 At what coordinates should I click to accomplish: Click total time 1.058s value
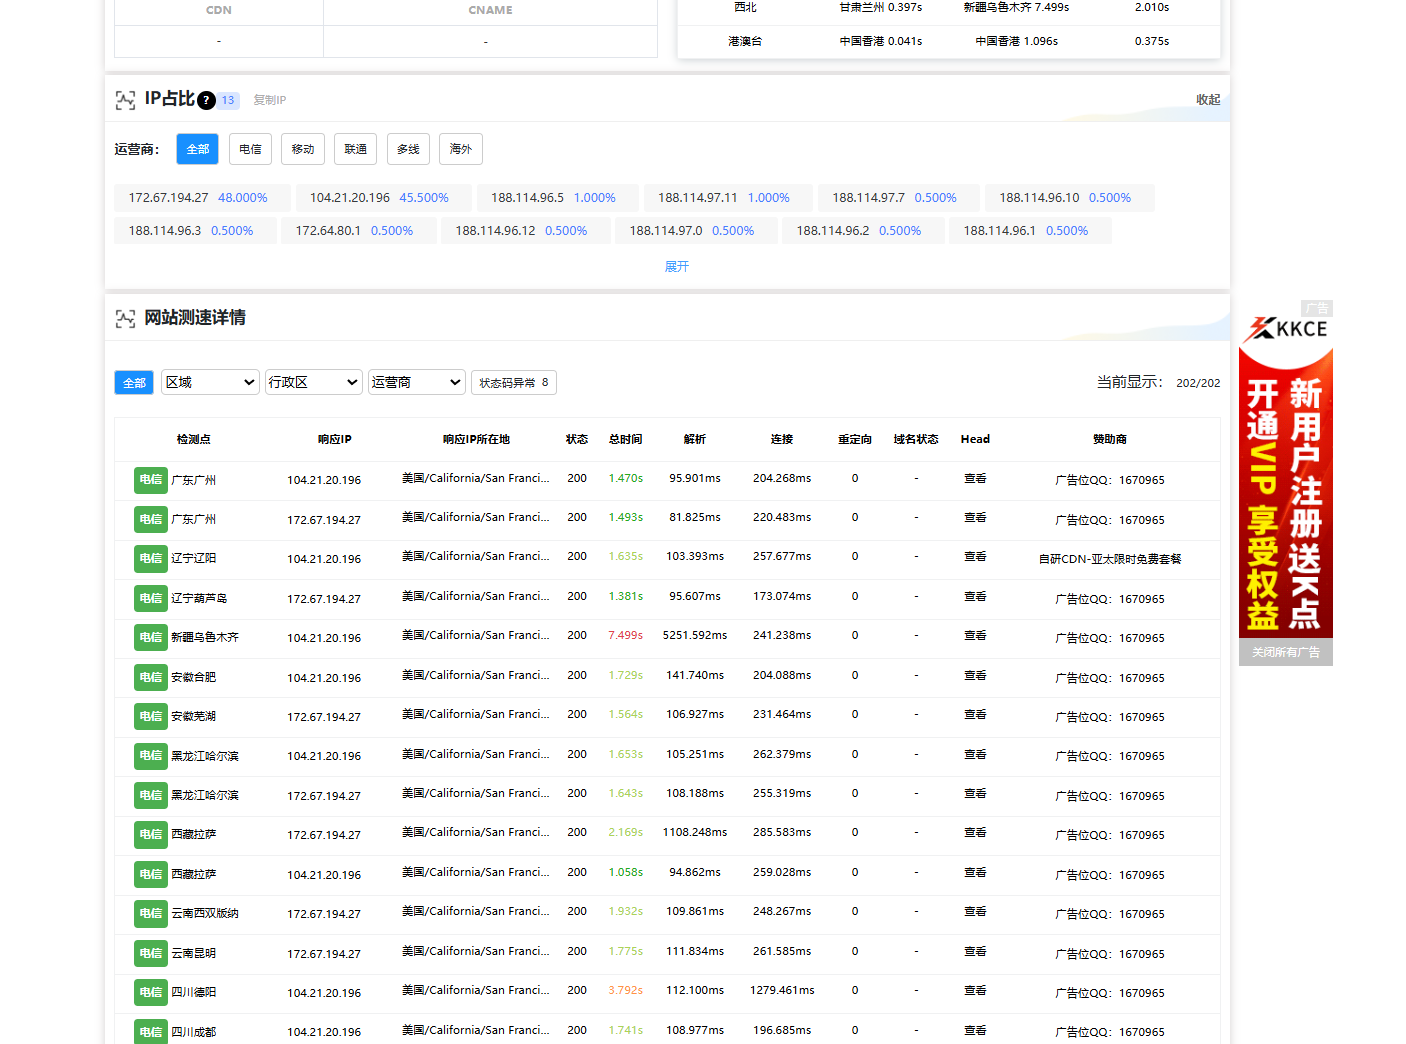click(x=626, y=873)
